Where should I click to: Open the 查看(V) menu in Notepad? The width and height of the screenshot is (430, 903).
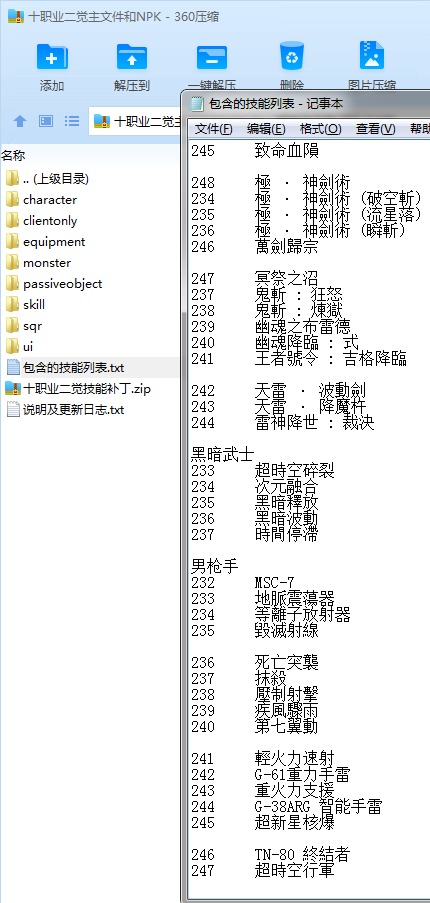[375, 128]
